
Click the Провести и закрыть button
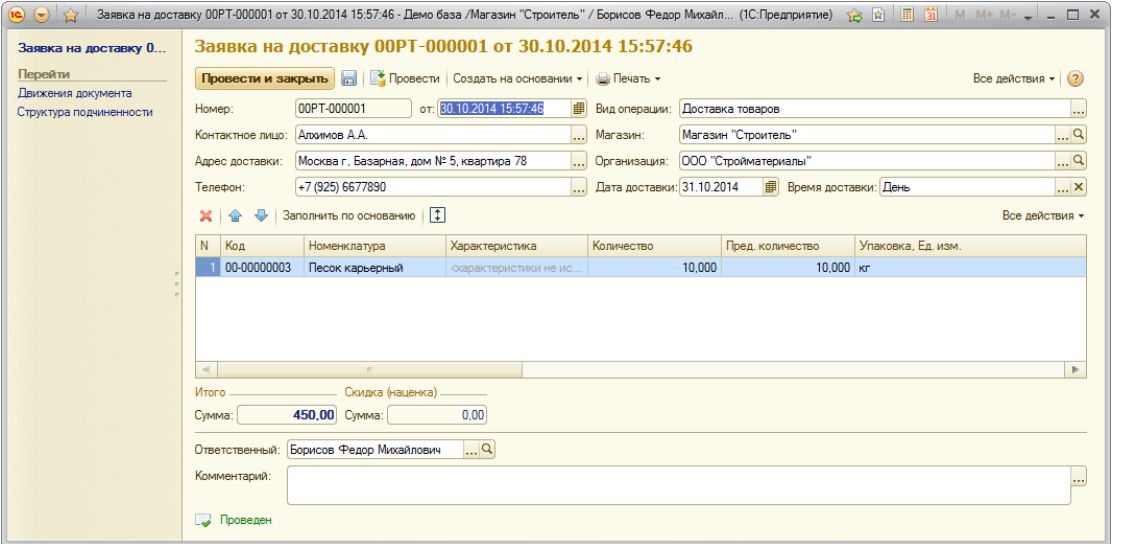click(265, 79)
